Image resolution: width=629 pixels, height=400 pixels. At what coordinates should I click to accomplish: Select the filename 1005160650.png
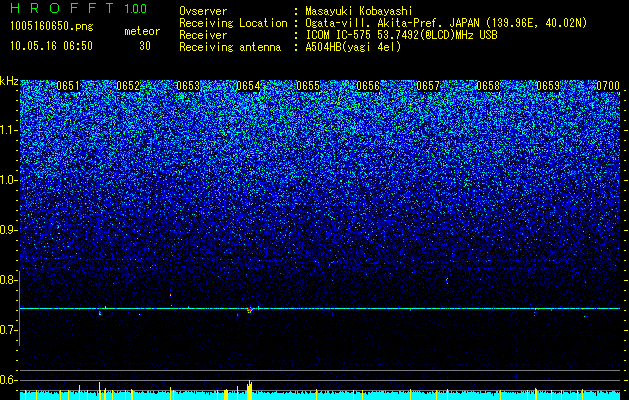point(52,27)
